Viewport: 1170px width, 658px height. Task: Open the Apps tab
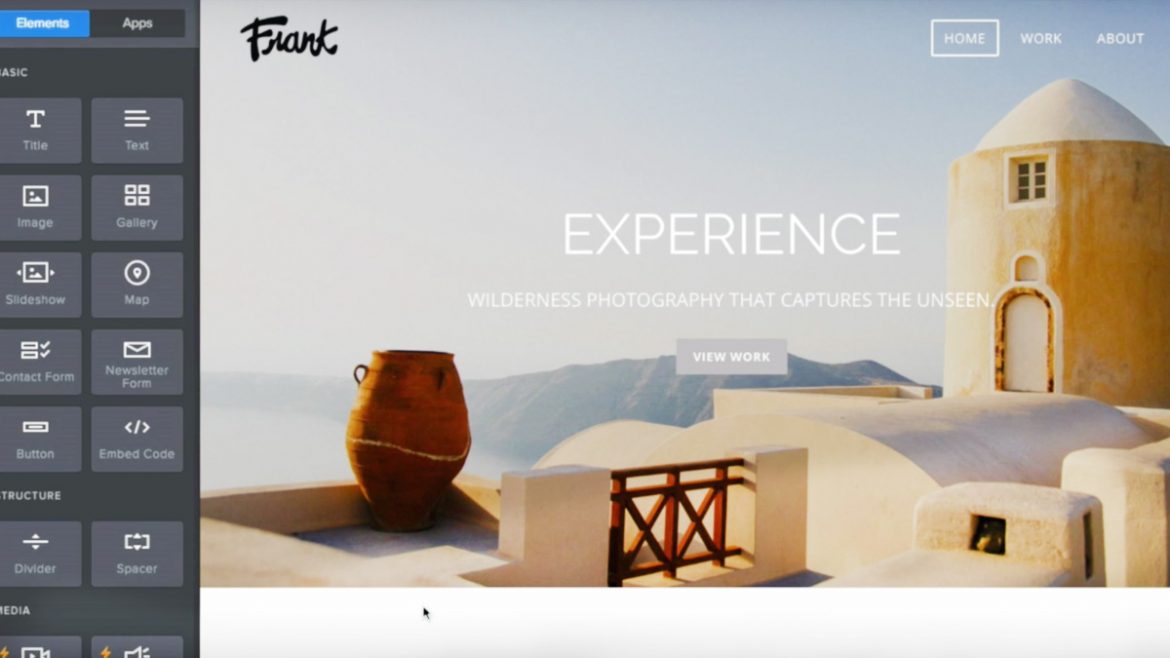coord(137,23)
